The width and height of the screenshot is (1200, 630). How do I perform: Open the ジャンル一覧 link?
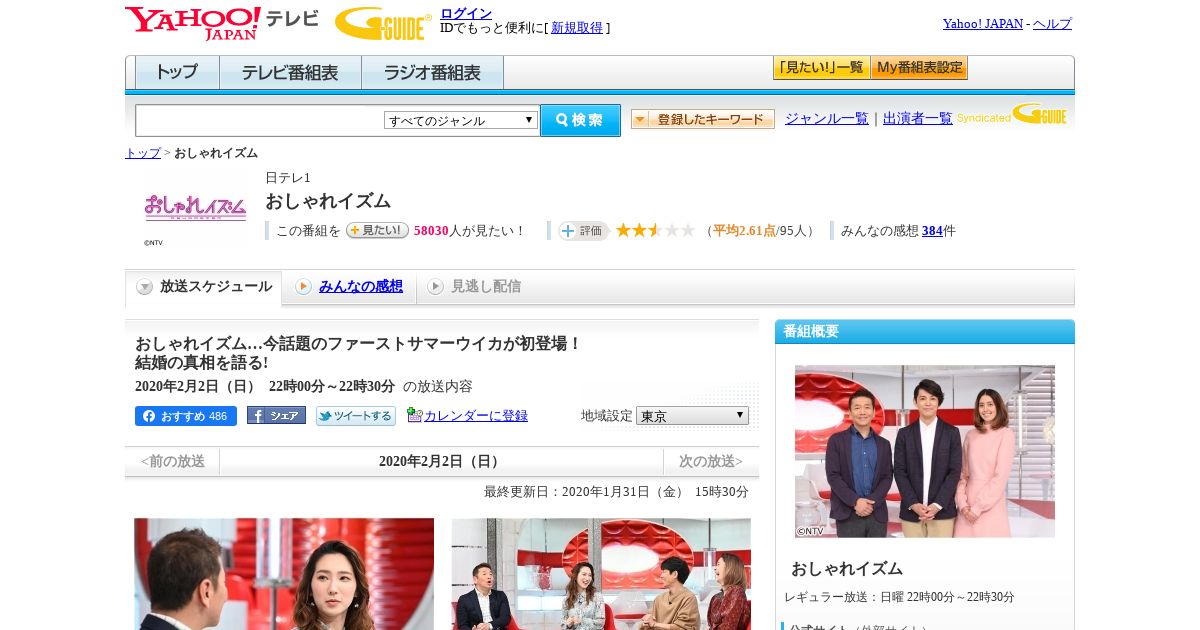pos(826,118)
